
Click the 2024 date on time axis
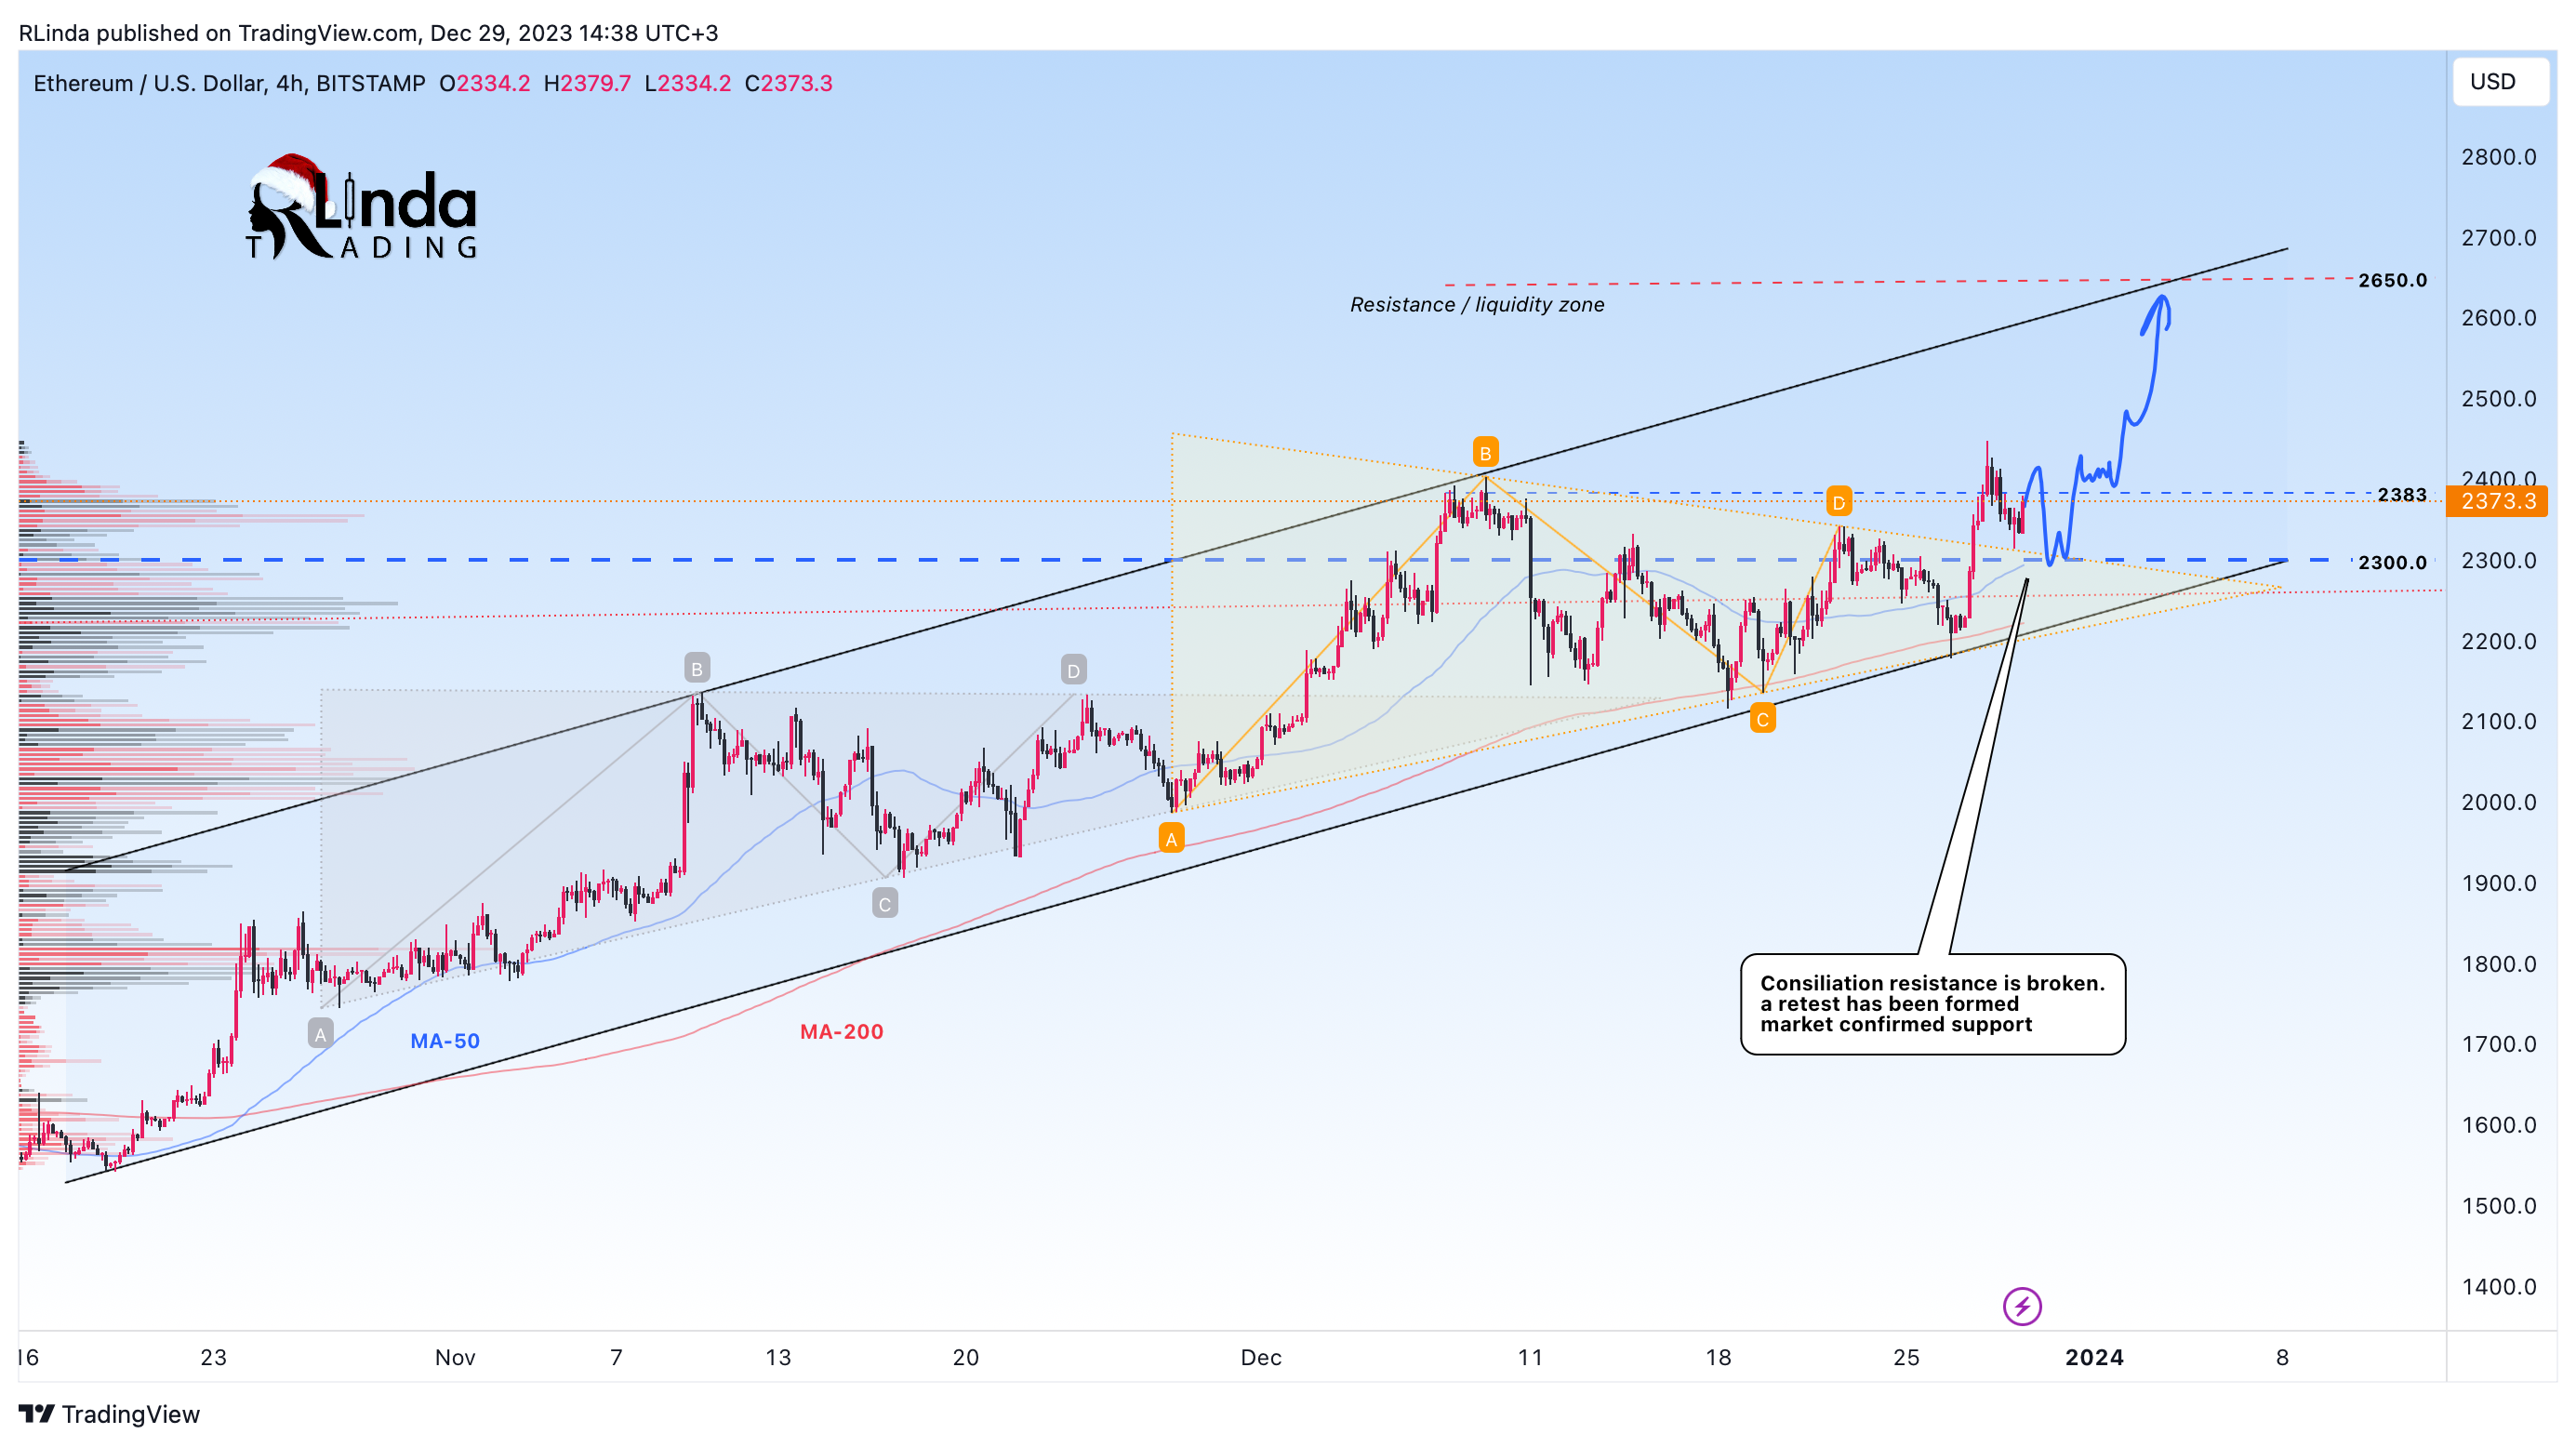click(x=2094, y=1357)
